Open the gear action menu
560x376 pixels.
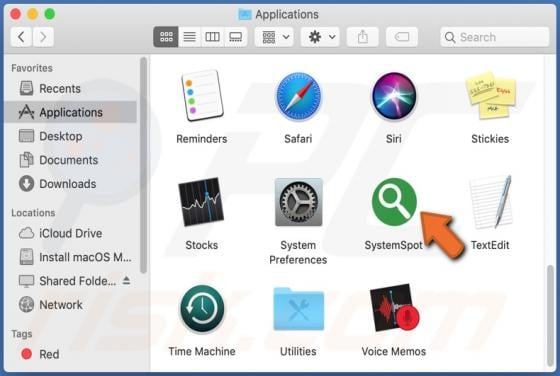pyautogui.click(x=320, y=37)
